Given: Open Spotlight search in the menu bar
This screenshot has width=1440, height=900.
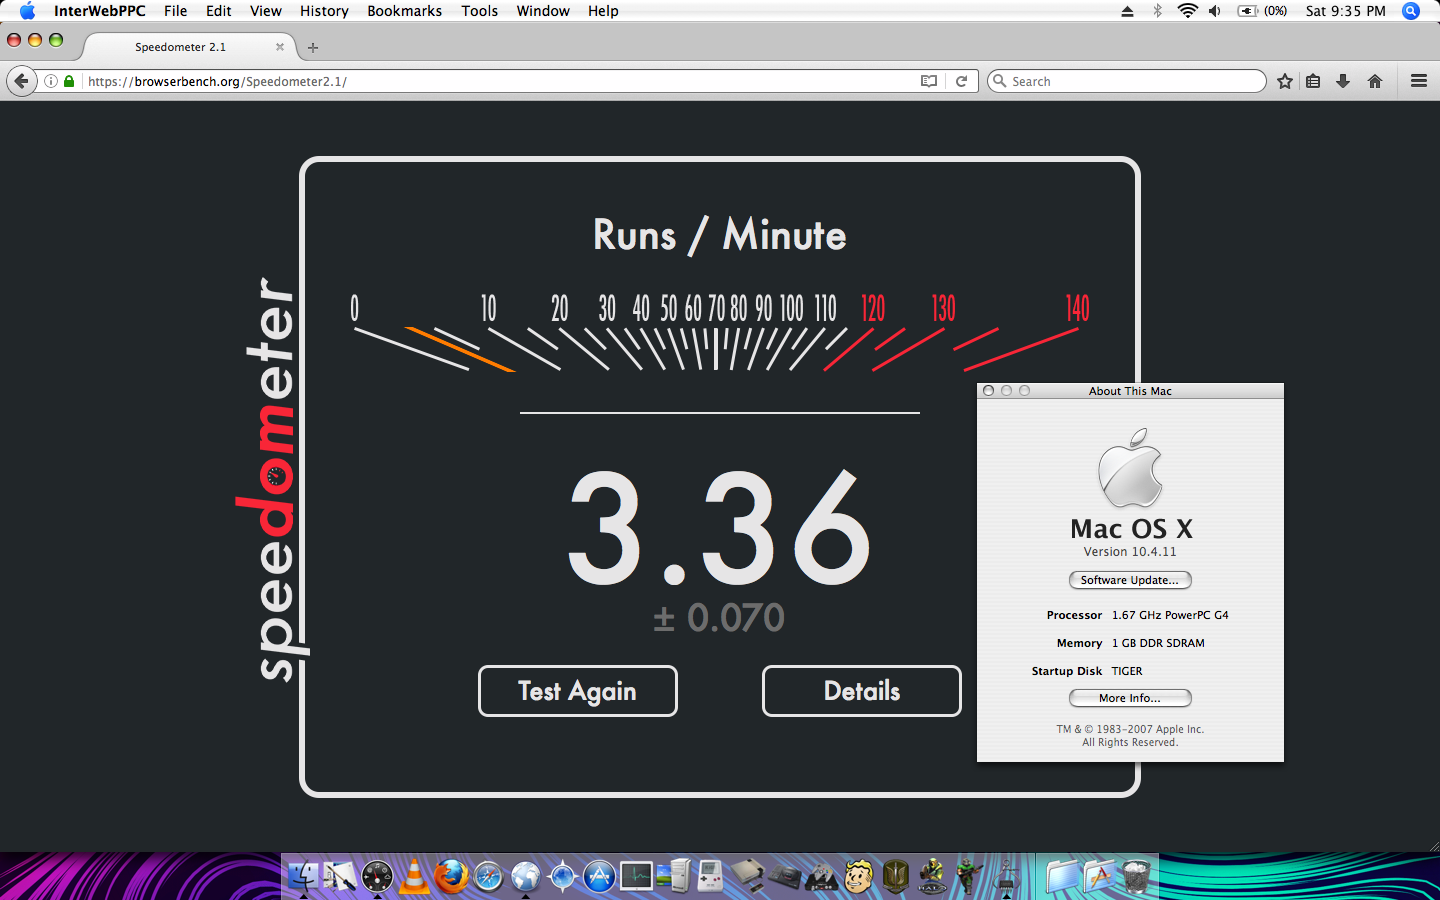Looking at the screenshot, I should (x=1411, y=11).
